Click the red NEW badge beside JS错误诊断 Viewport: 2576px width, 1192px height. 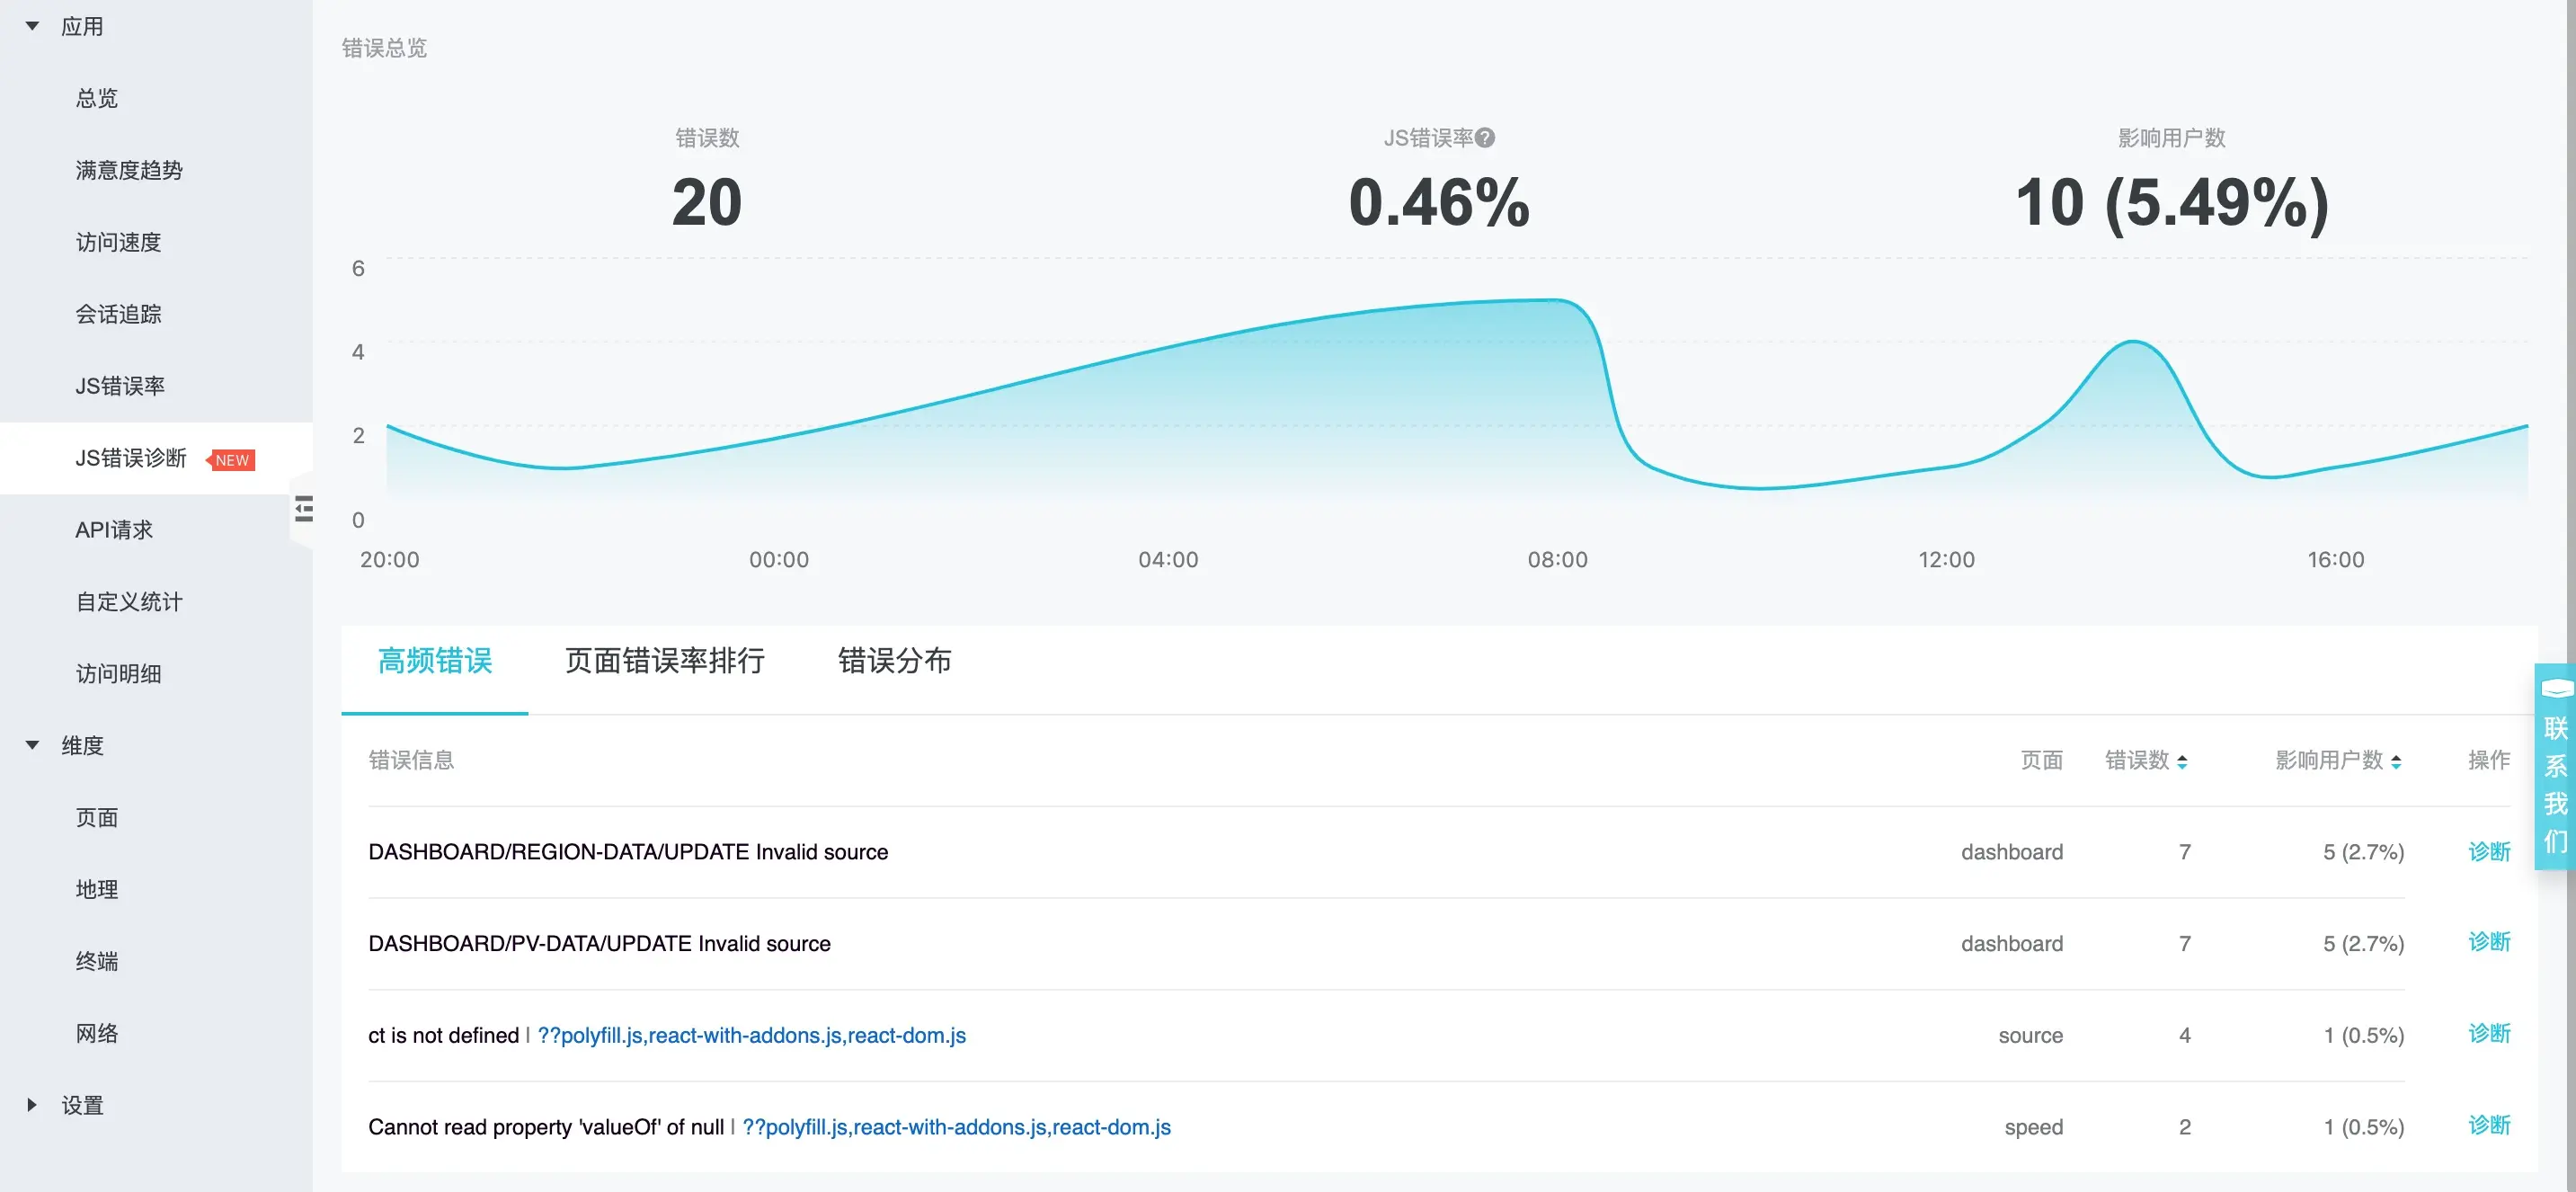pos(232,460)
